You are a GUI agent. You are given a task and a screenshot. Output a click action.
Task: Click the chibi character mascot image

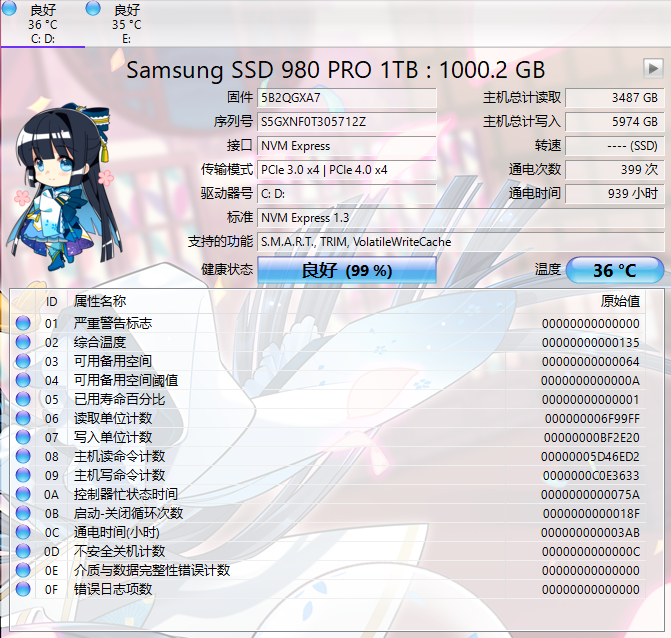point(64,186)
